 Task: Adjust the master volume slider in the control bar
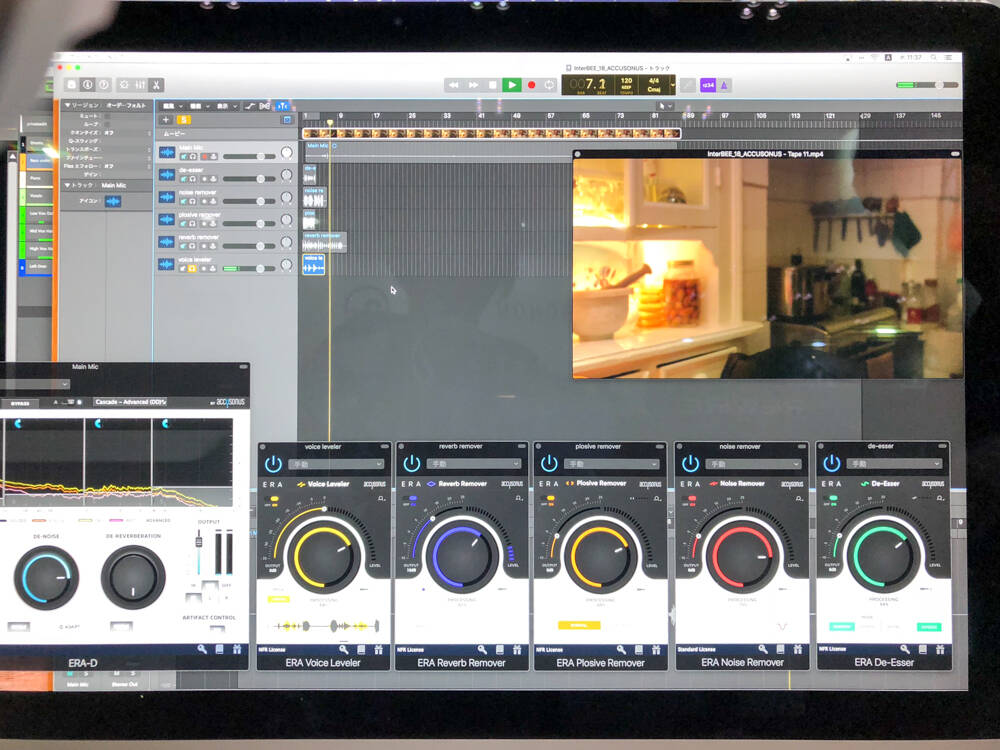click(x=927, y=85)
